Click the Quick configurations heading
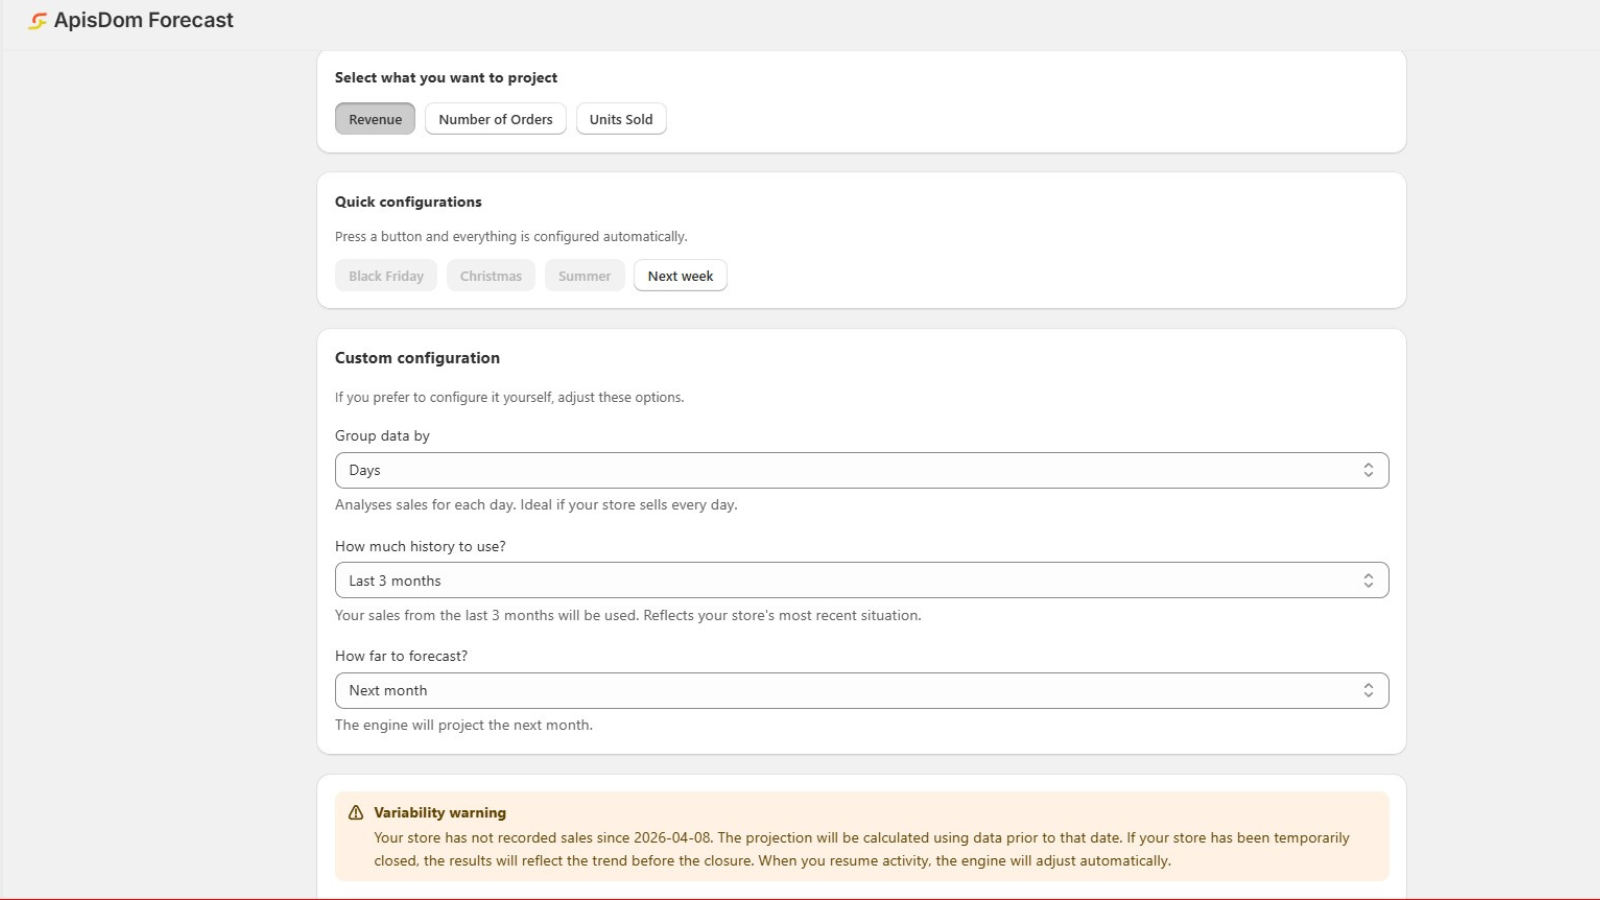 [408, 202]
